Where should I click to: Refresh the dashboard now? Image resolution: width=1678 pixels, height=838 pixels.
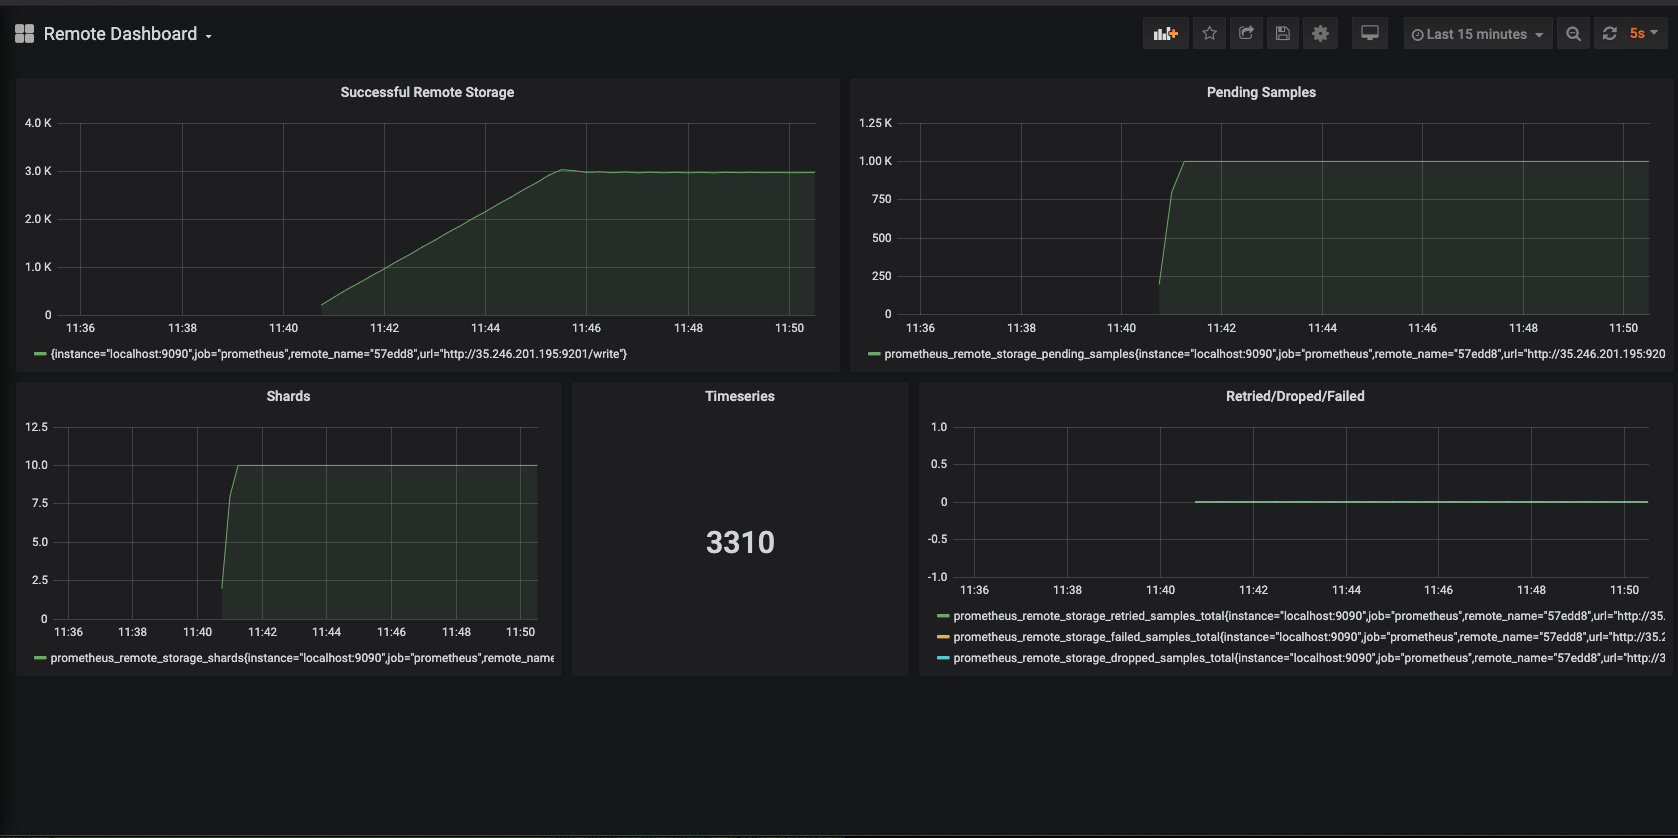(x=1610, y=34)
